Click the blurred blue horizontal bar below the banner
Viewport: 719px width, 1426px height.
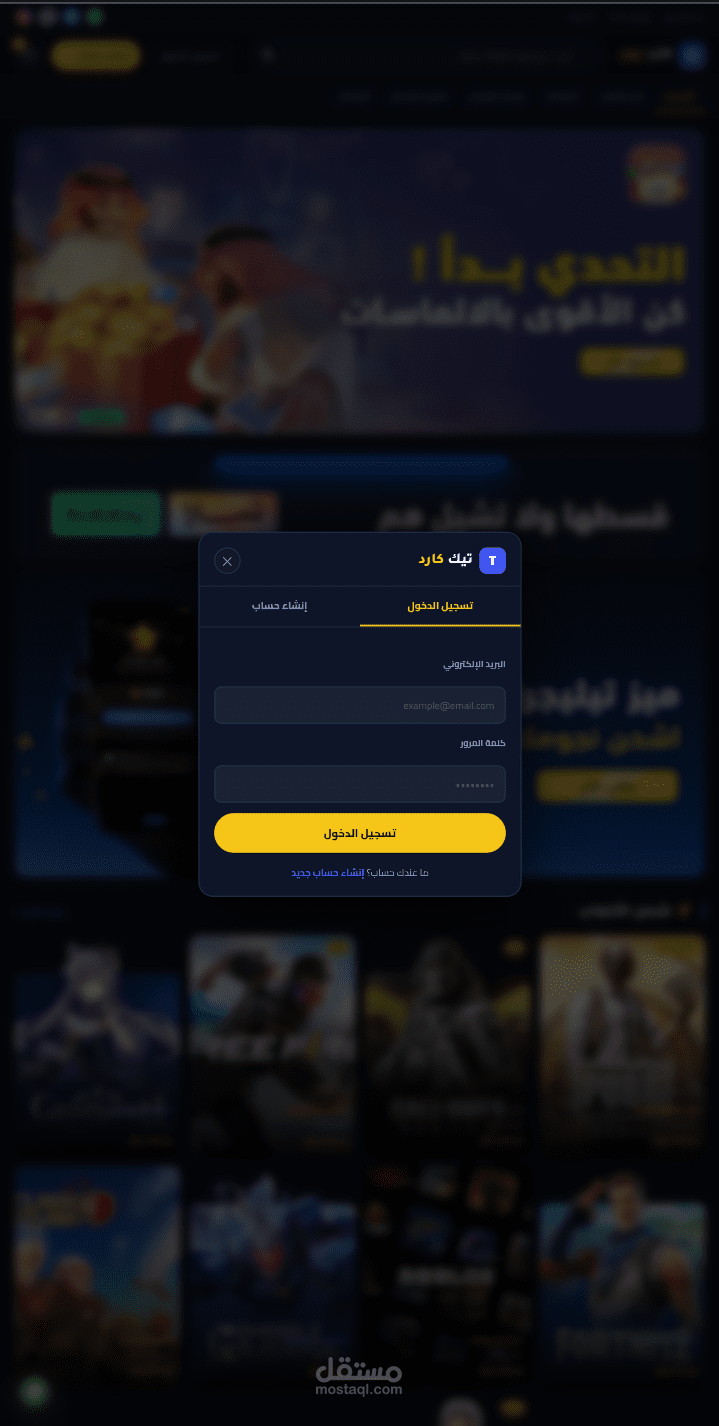[362, 465]
